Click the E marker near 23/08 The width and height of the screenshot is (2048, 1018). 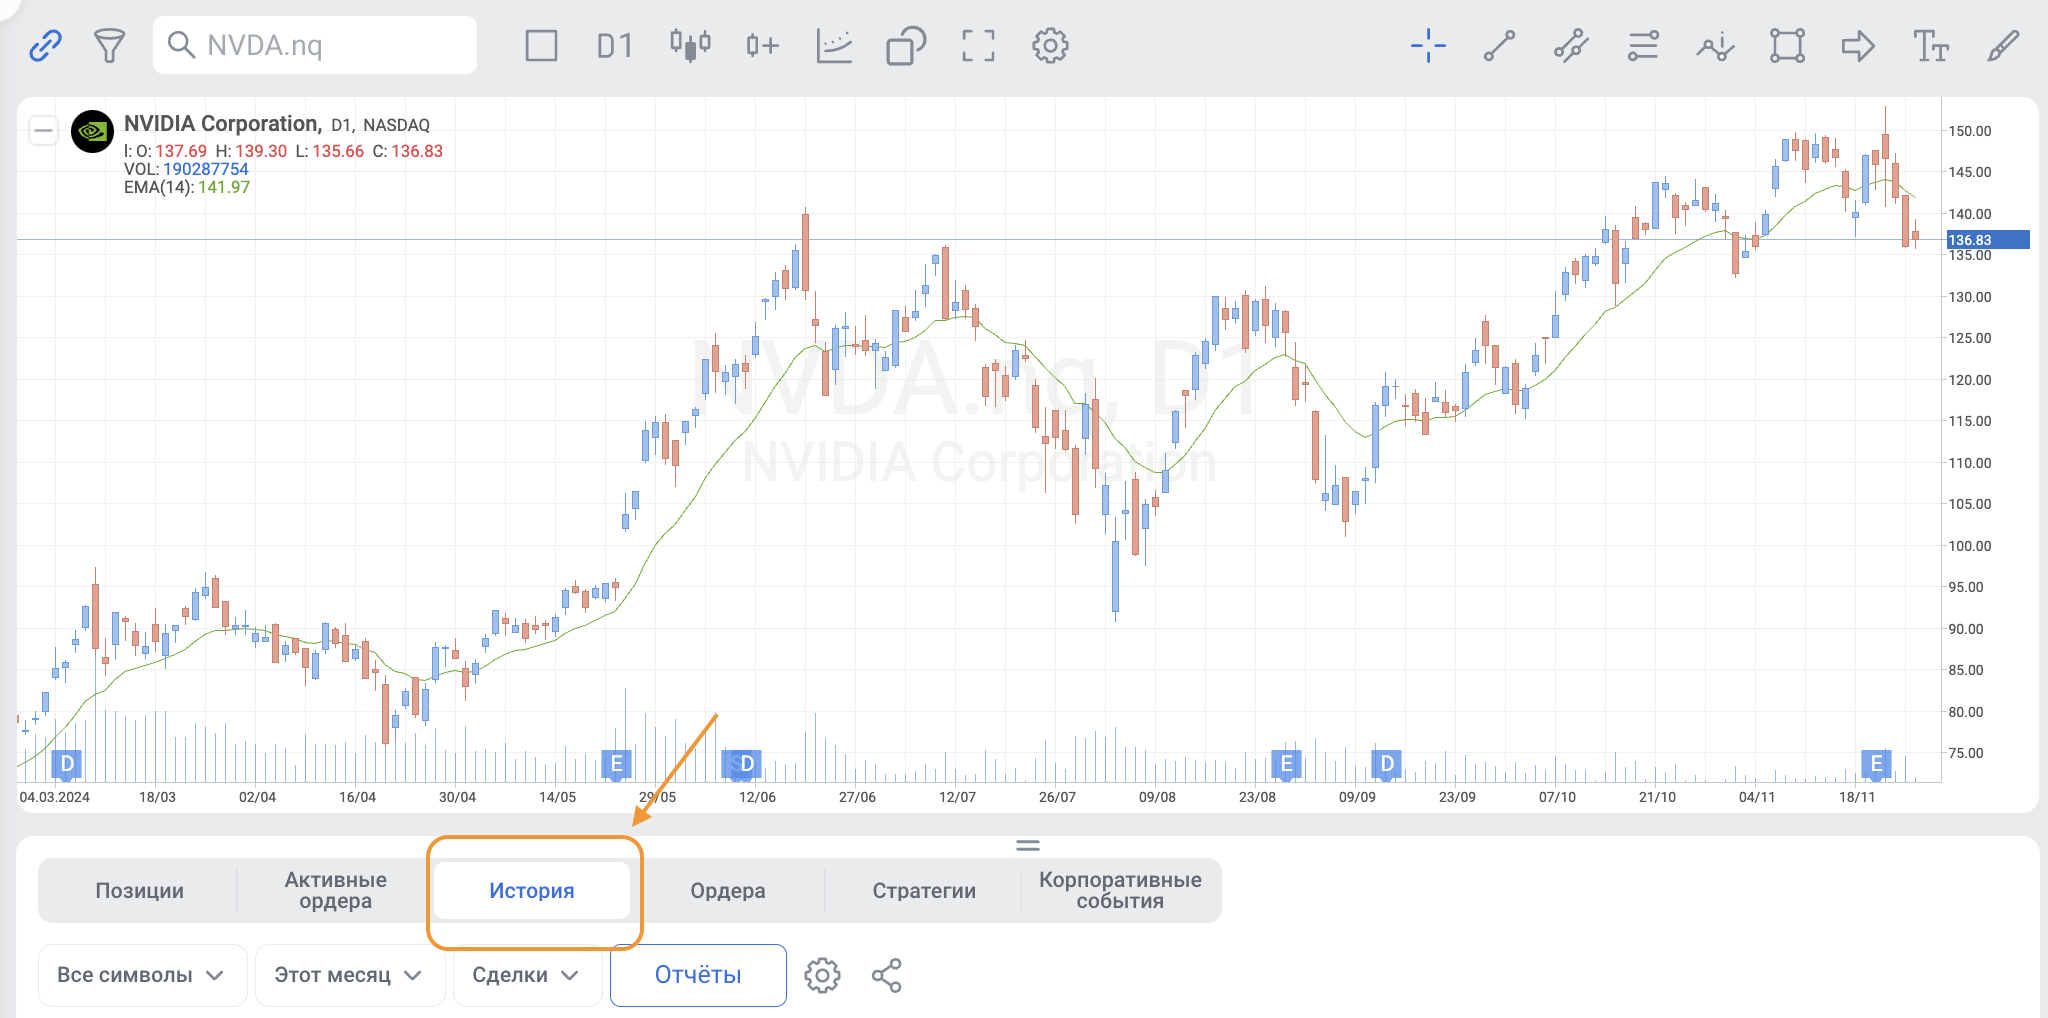(x=1286, y=764)
